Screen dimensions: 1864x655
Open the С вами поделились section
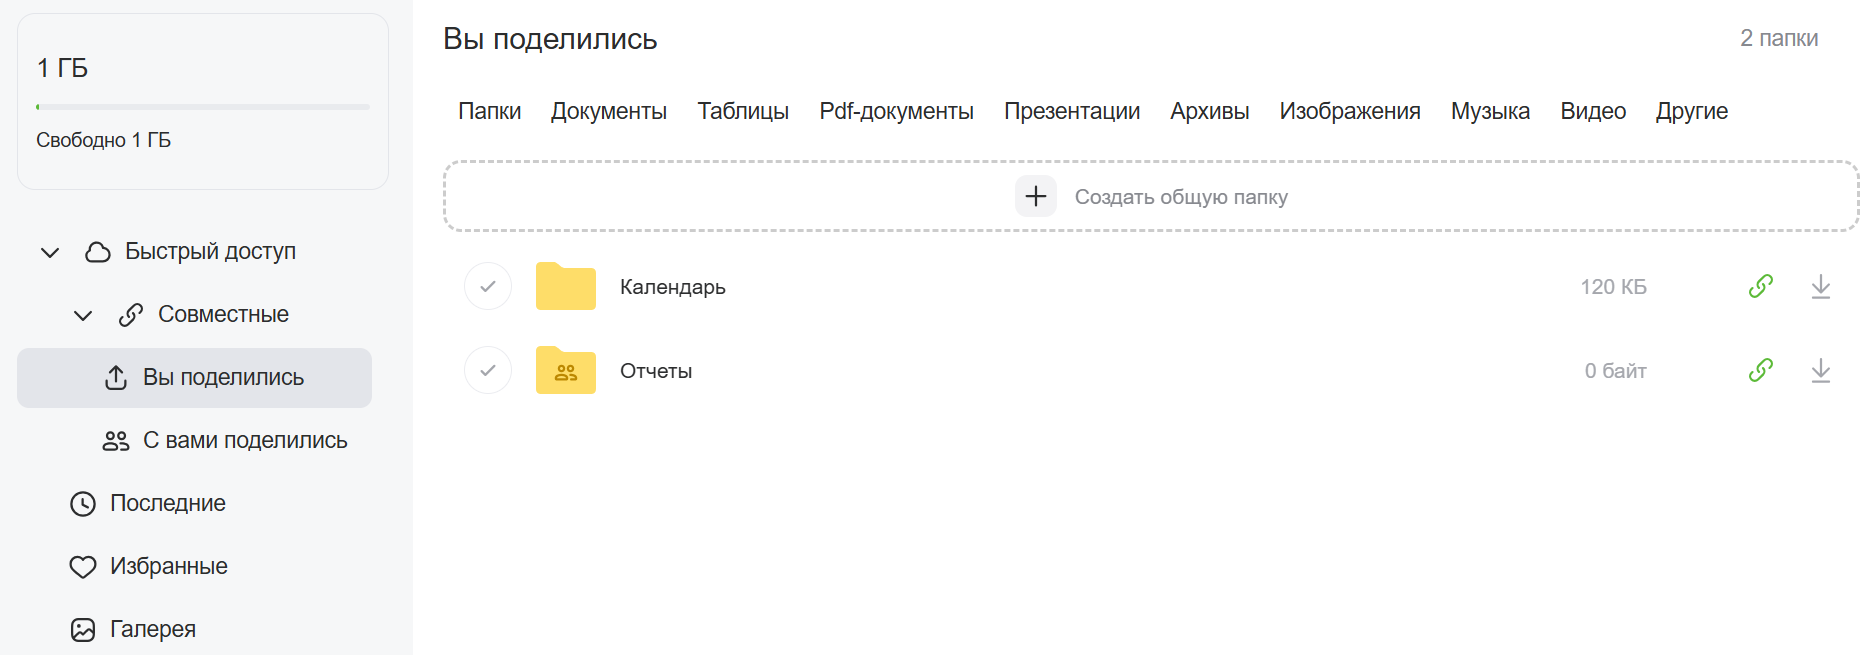(244, 440)
